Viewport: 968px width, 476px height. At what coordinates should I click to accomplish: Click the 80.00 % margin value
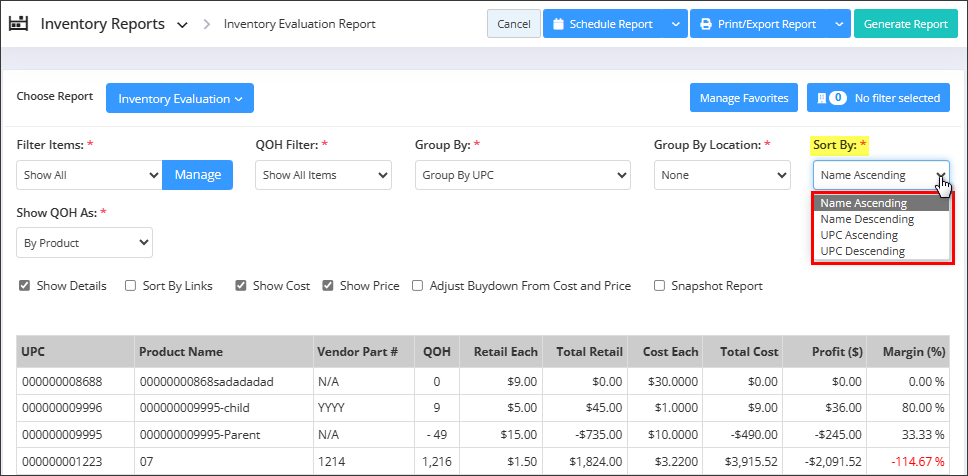pos(922,408)
